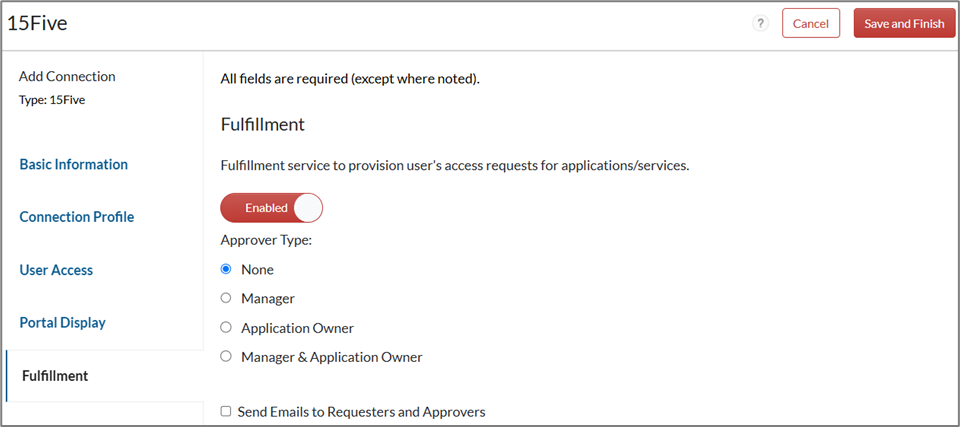Click the All fields are required note

click(x=350, y=78)
